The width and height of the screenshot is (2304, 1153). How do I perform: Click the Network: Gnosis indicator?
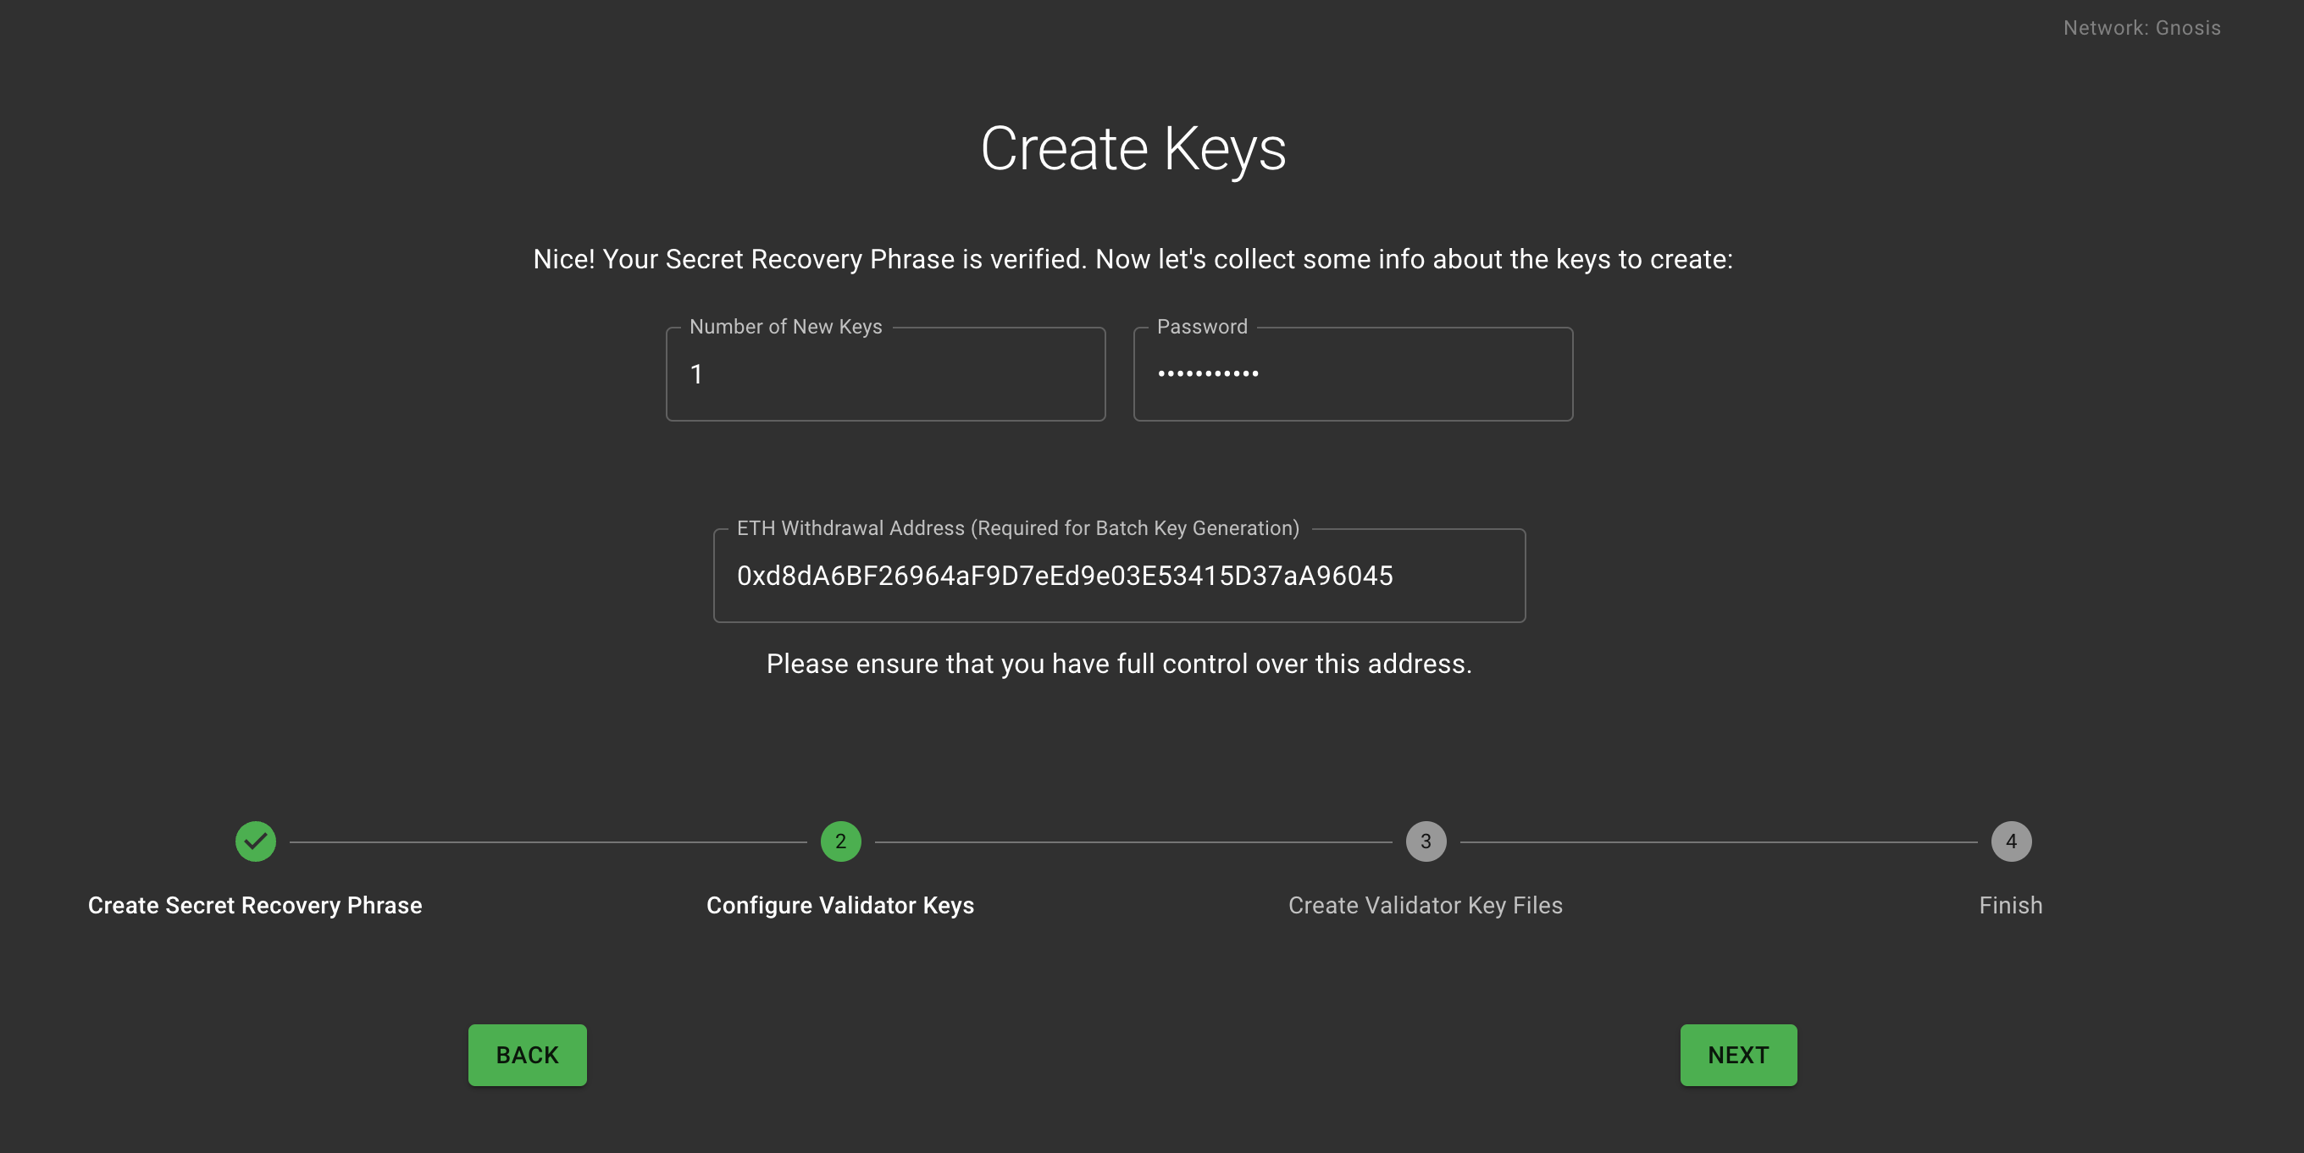[x=2141, y=28]
